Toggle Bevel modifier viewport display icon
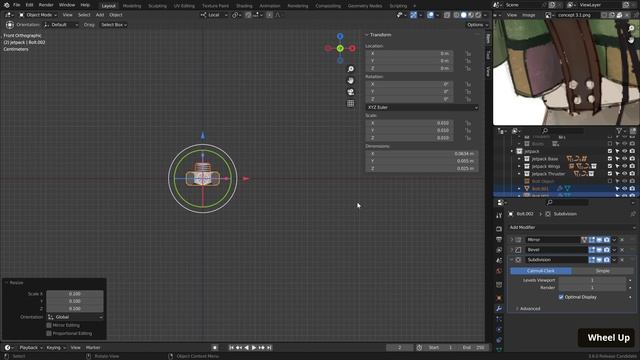The width and height of the screenshot is (640, 360). [x=599, y=250]
